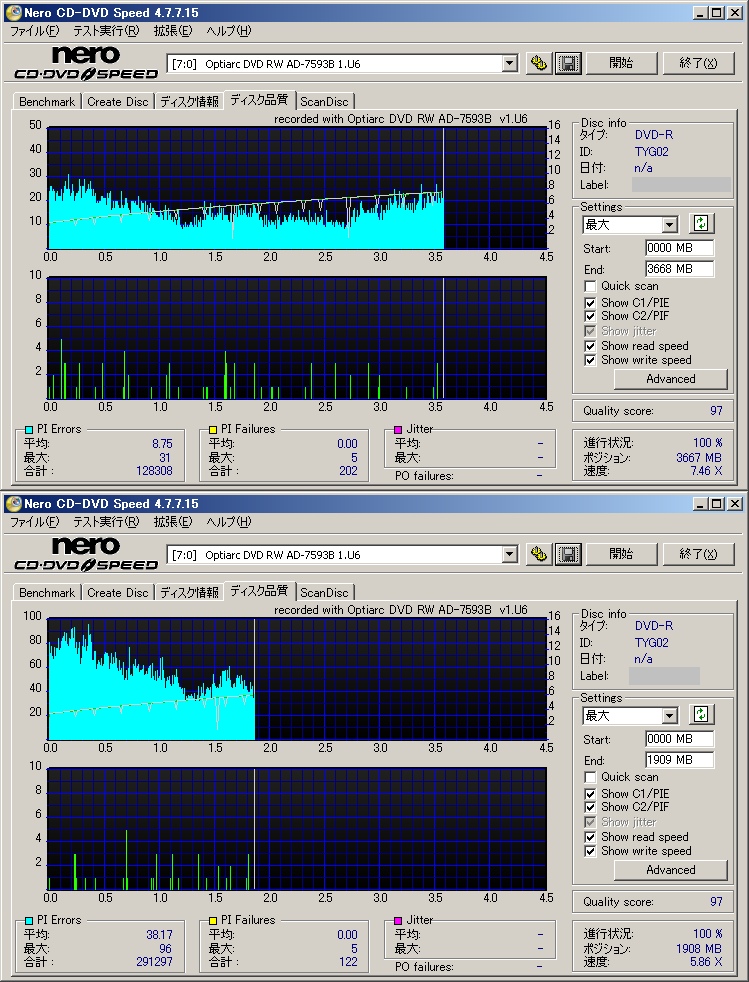Screen dimensions: 749x982
Task: Click 開始 button in bottom window
Action: pos(621,554)
